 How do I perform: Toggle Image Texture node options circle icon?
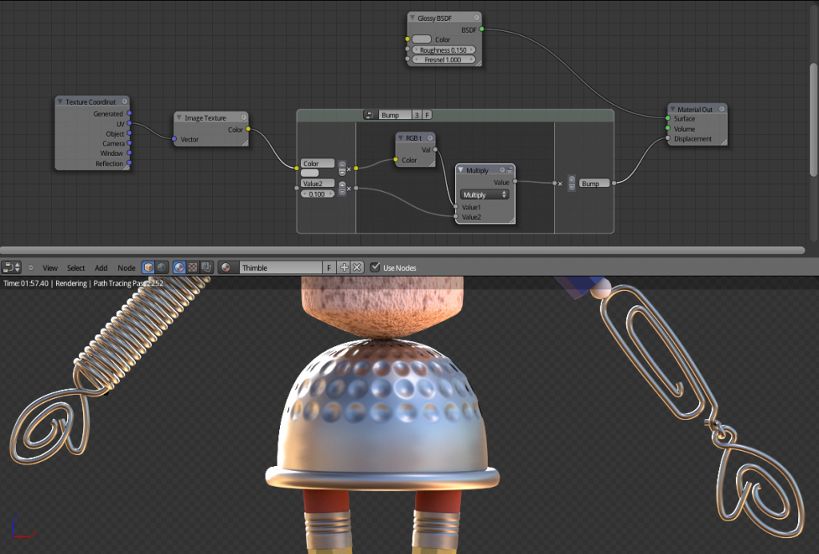243,117
